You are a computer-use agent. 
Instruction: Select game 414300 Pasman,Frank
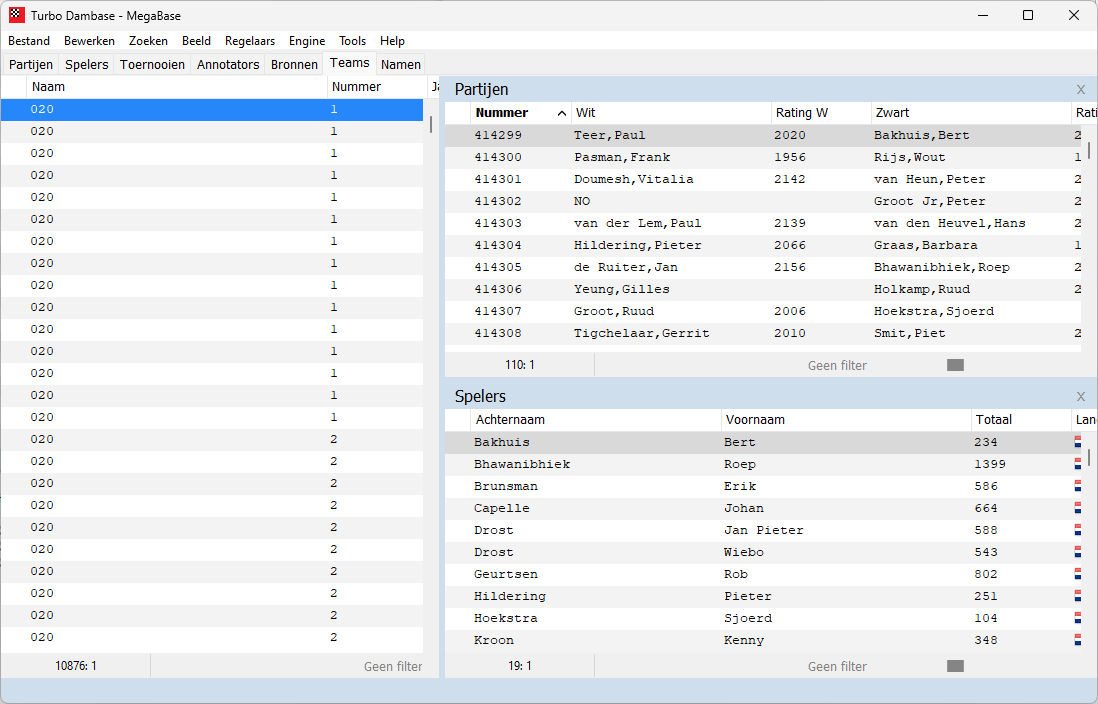pos(763,157)
